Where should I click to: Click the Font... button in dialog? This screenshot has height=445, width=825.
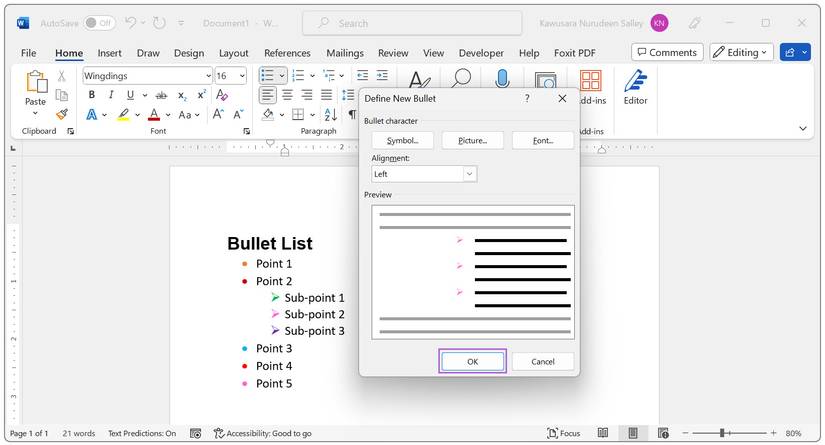(x=543, y=140)
